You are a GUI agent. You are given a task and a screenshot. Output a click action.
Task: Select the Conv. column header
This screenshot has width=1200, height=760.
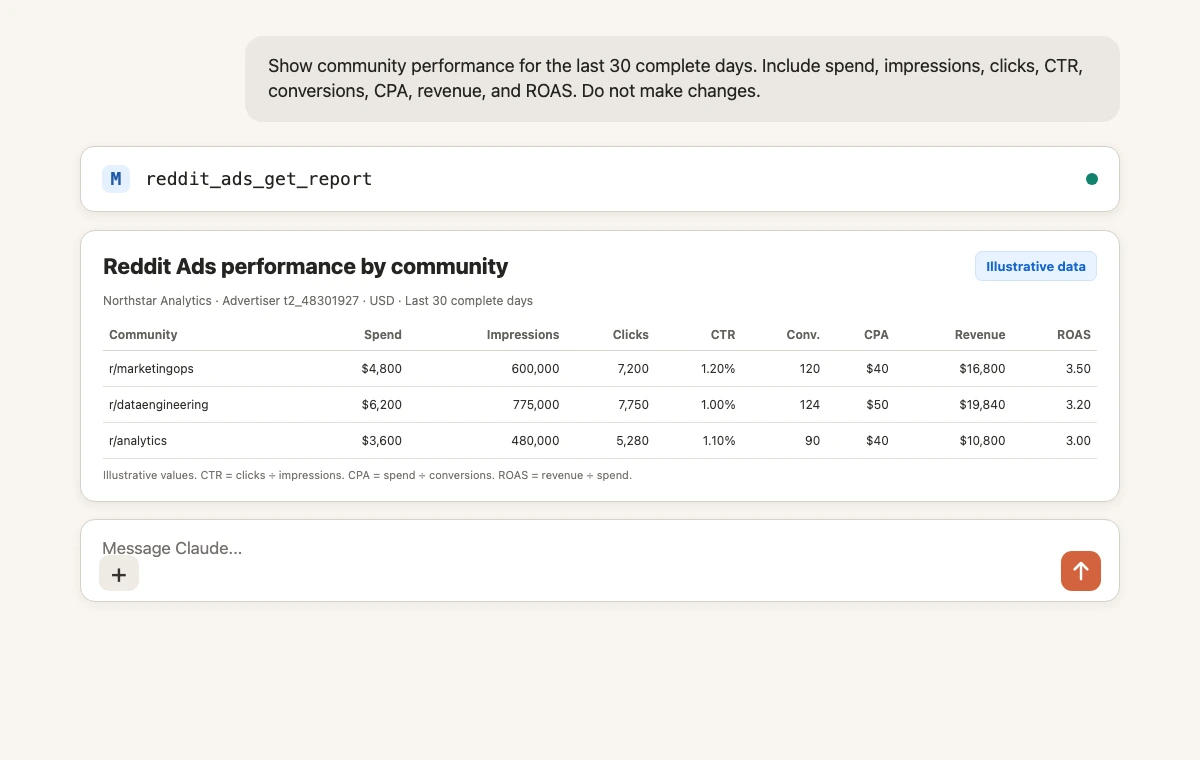click(x=803, y=335)
